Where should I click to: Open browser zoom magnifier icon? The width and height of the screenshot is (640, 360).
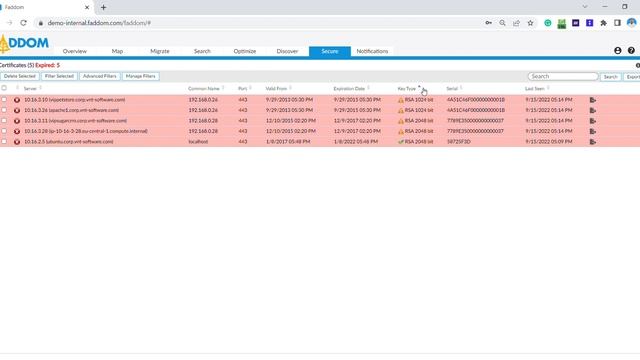click(502, 23)
